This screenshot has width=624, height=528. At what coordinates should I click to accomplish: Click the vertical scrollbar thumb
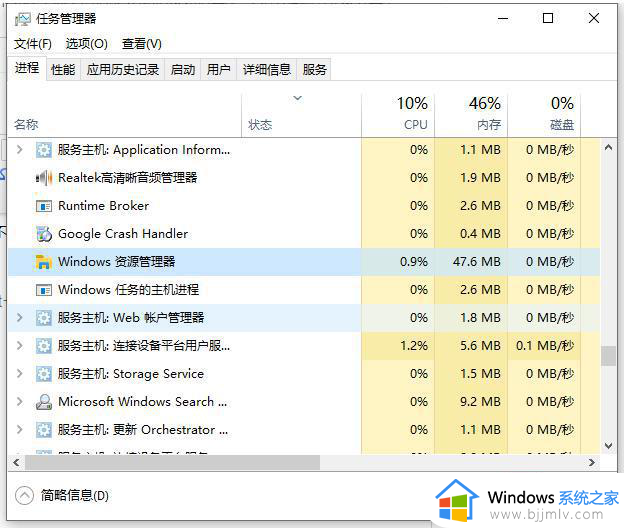(x=608, y=356)
